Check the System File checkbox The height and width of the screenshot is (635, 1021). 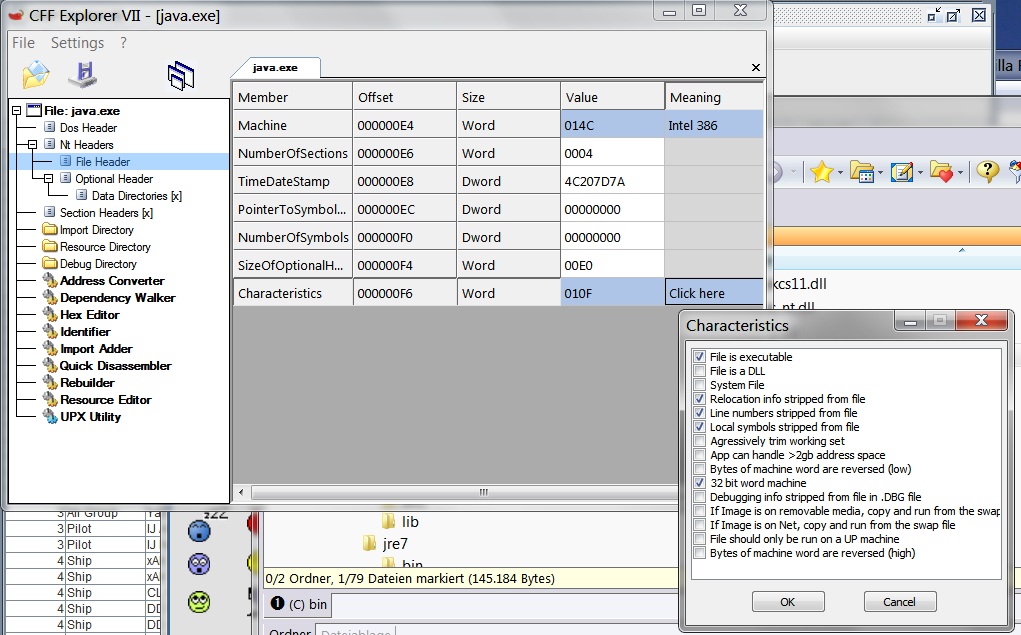[x=699, y=385]
